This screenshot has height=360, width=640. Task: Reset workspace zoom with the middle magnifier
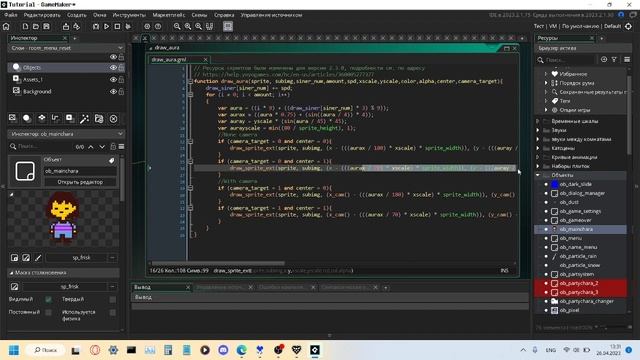pos(188,27)
